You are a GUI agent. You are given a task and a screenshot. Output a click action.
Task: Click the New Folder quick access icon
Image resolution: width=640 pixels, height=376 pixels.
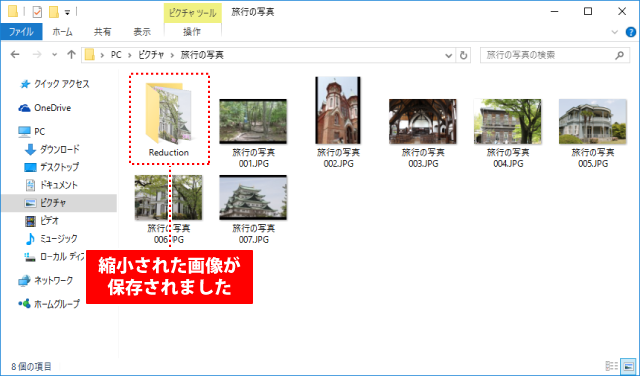[54, 12]
